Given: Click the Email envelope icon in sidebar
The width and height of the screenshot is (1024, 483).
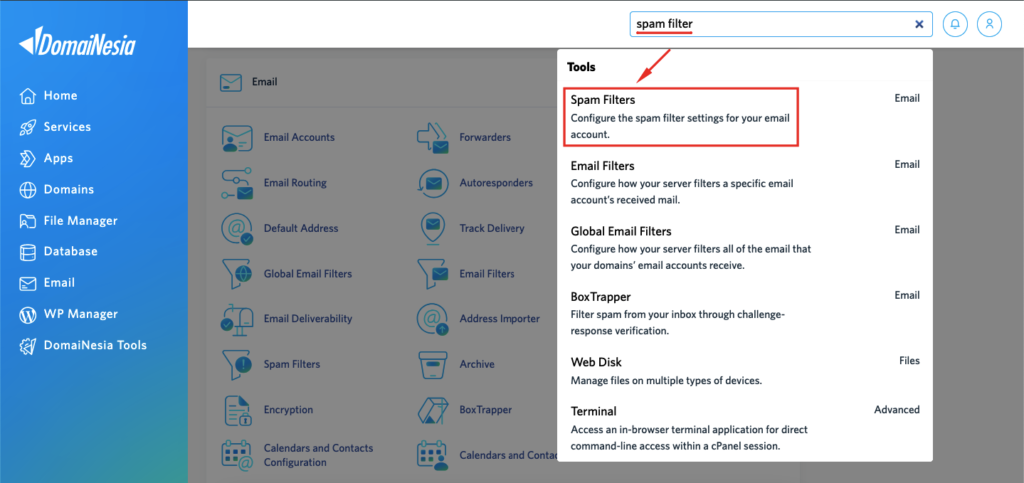Looking at the screenshot, I should click(27, 283).
